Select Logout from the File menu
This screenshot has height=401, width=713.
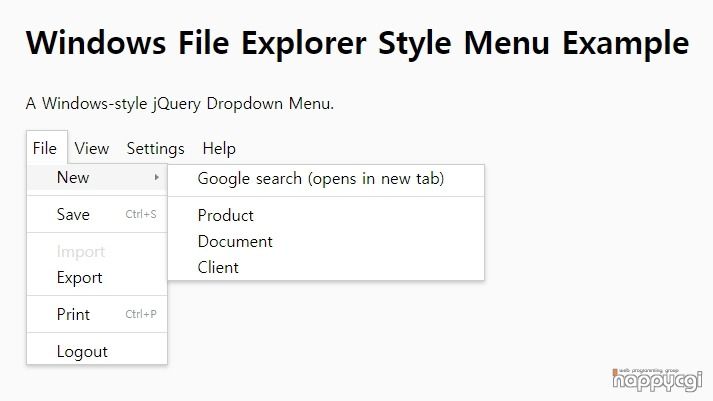97,351
